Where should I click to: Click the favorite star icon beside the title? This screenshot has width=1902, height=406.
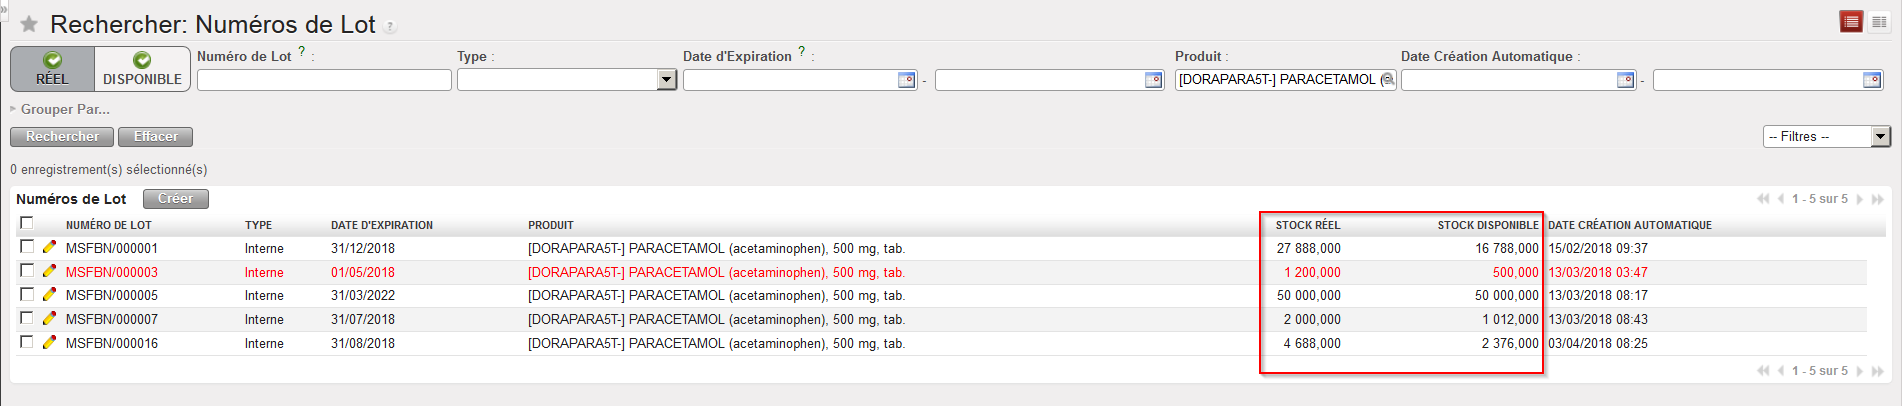pyautogui.click(x=29, y=24)
